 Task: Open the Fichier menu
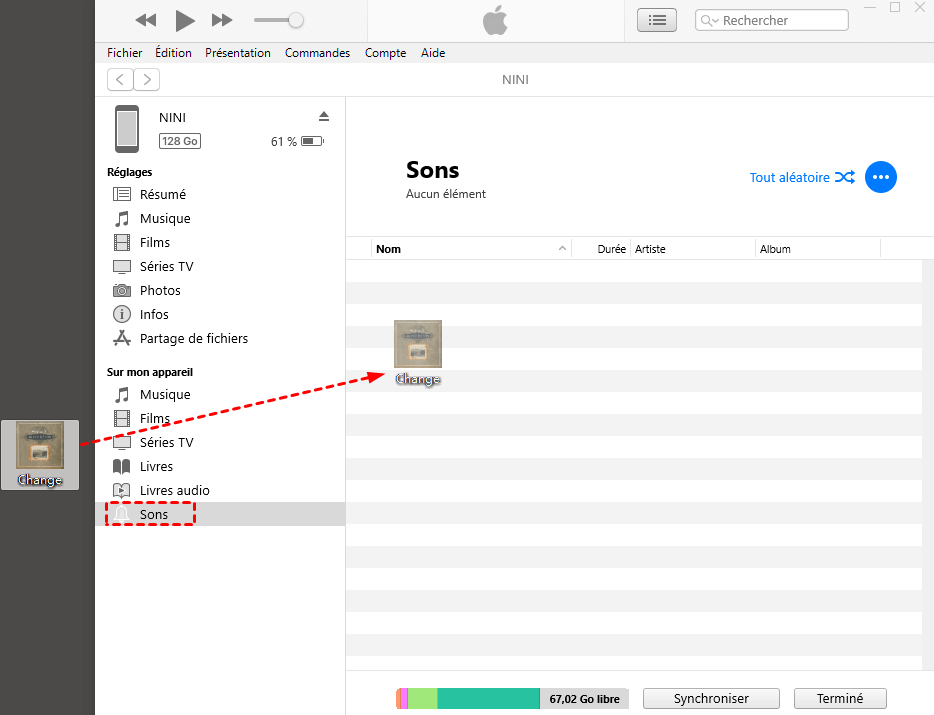pos(125,53)
